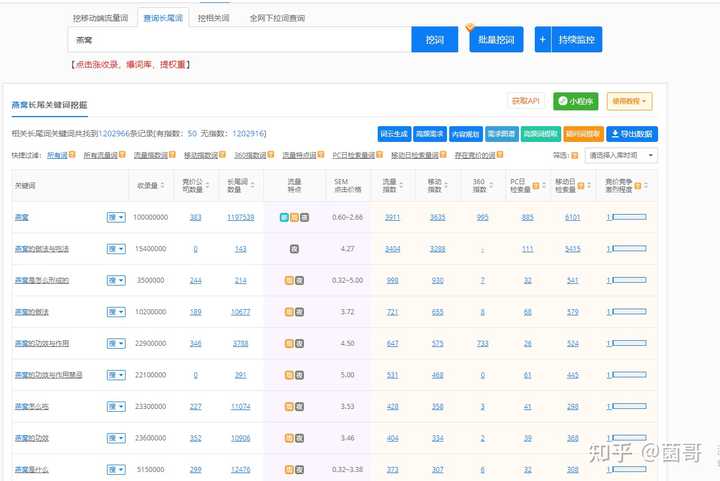The image size is (720, 481).
Task: Click the 词云生成 toolbar button
Action: 394,134
